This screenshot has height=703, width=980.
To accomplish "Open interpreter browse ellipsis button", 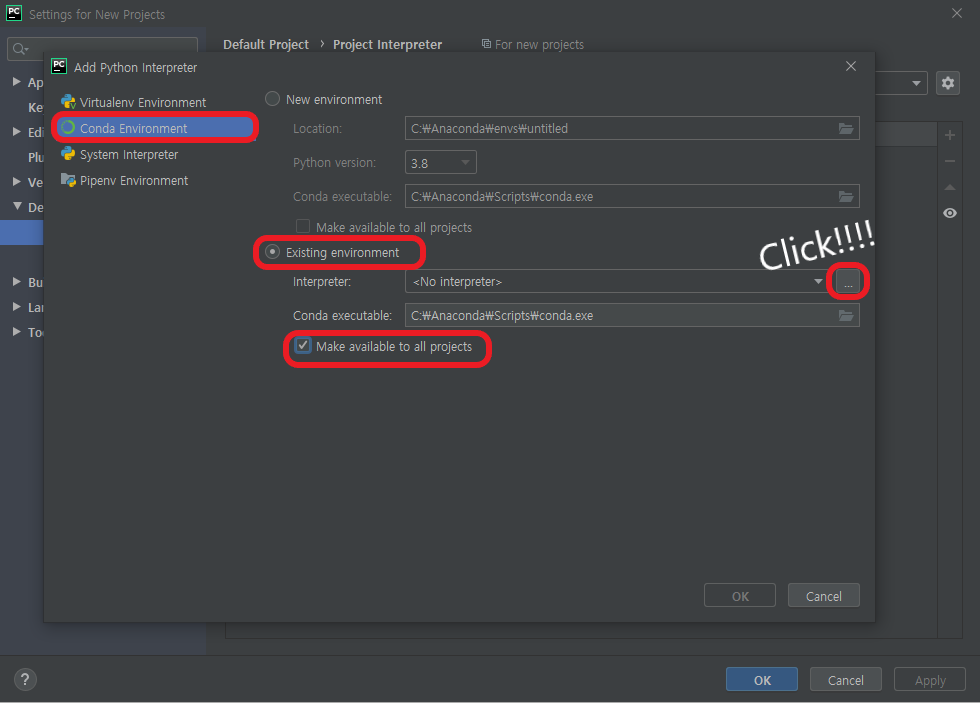I will click(x=848, y=282).
